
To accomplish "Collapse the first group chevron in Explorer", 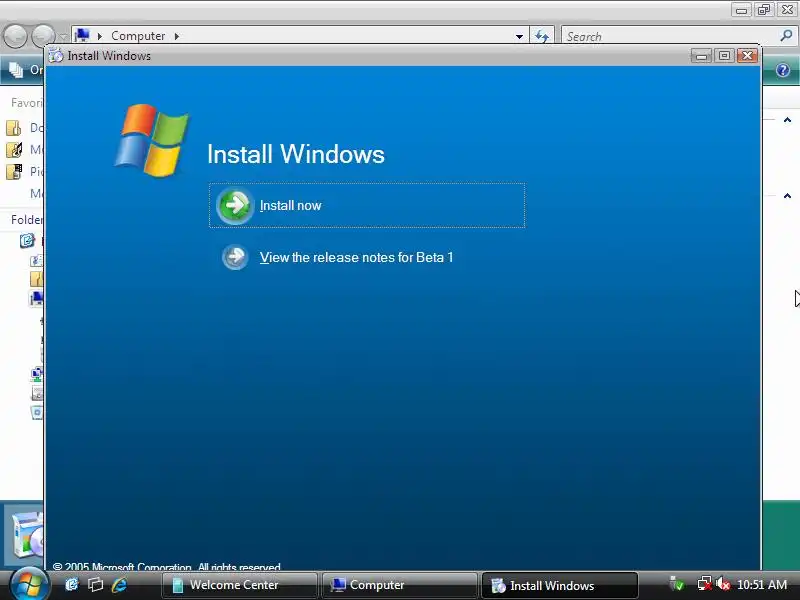I will click(x=787, y=120).
